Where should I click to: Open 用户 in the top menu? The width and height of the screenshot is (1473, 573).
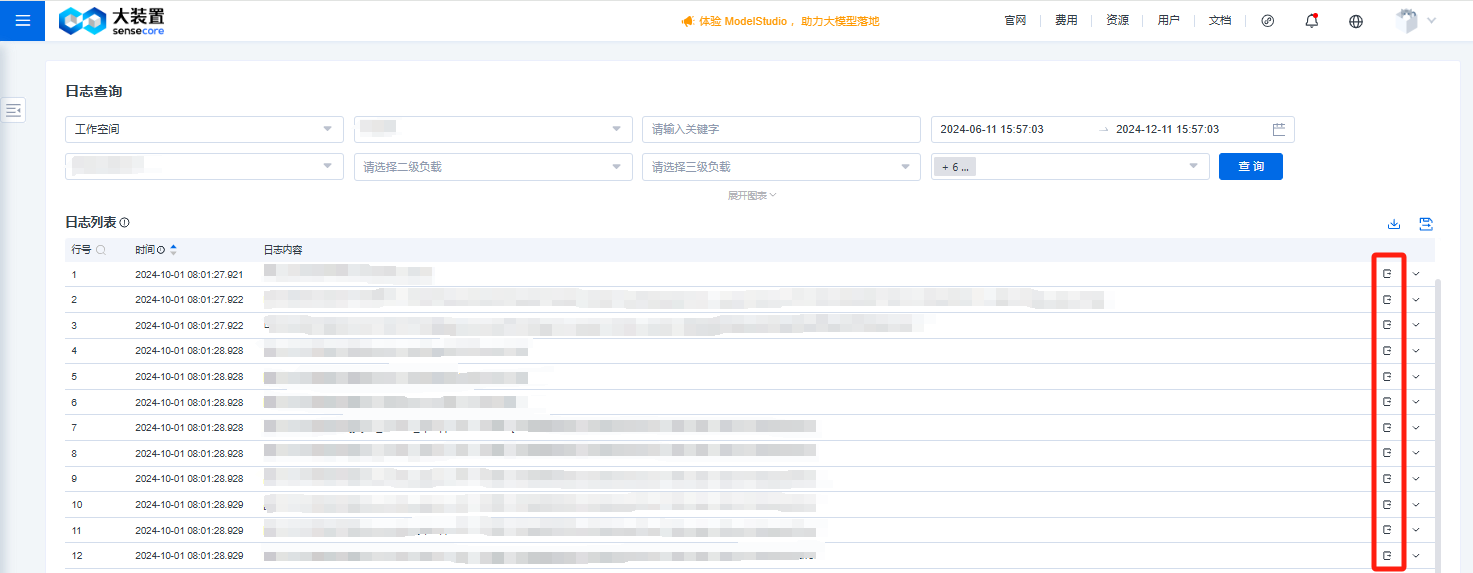[1168, 20]
